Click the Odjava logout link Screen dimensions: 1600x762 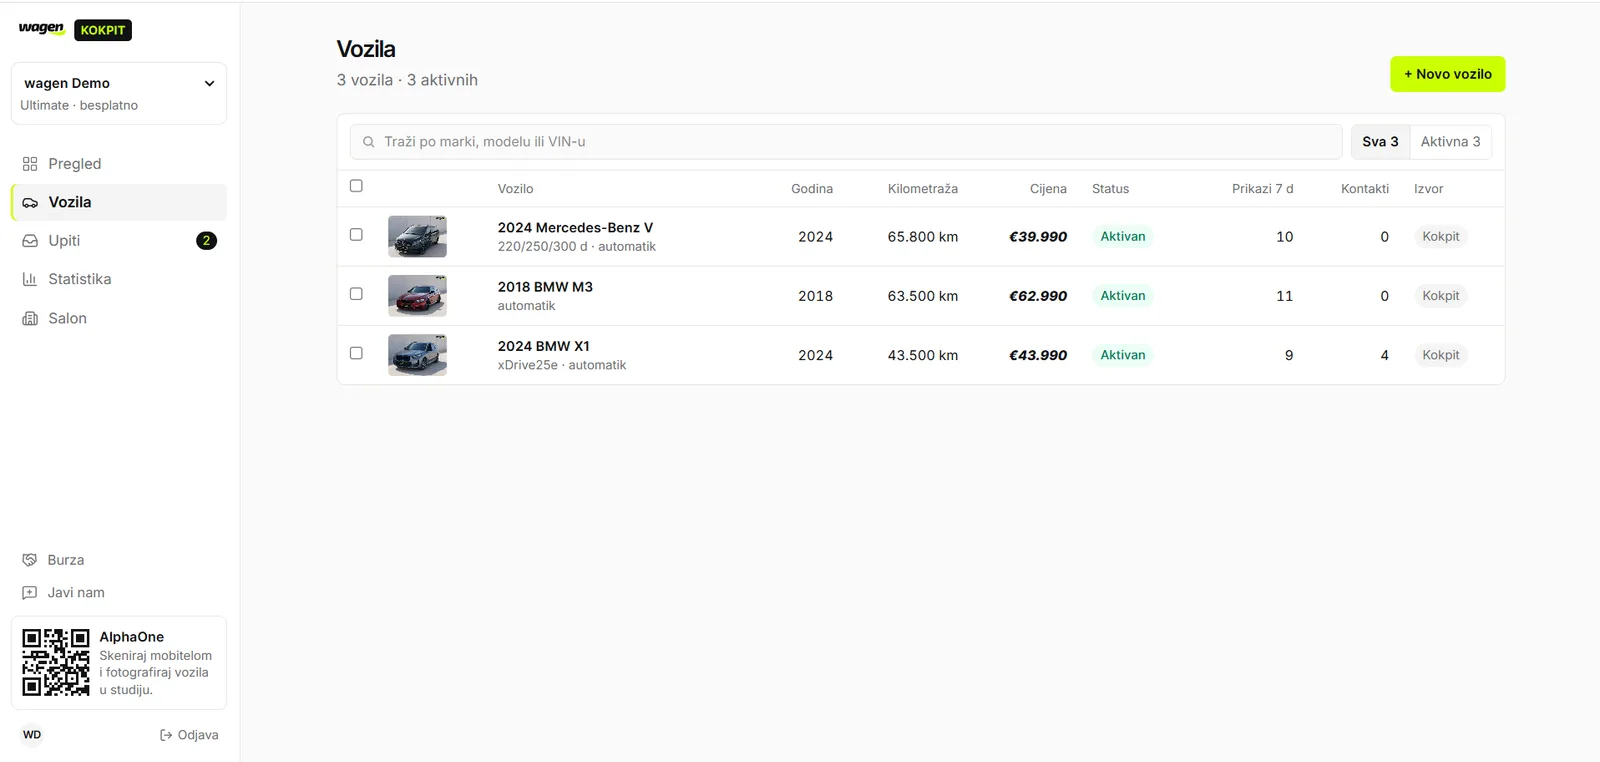pyautogui.click(x=189, y=735)
